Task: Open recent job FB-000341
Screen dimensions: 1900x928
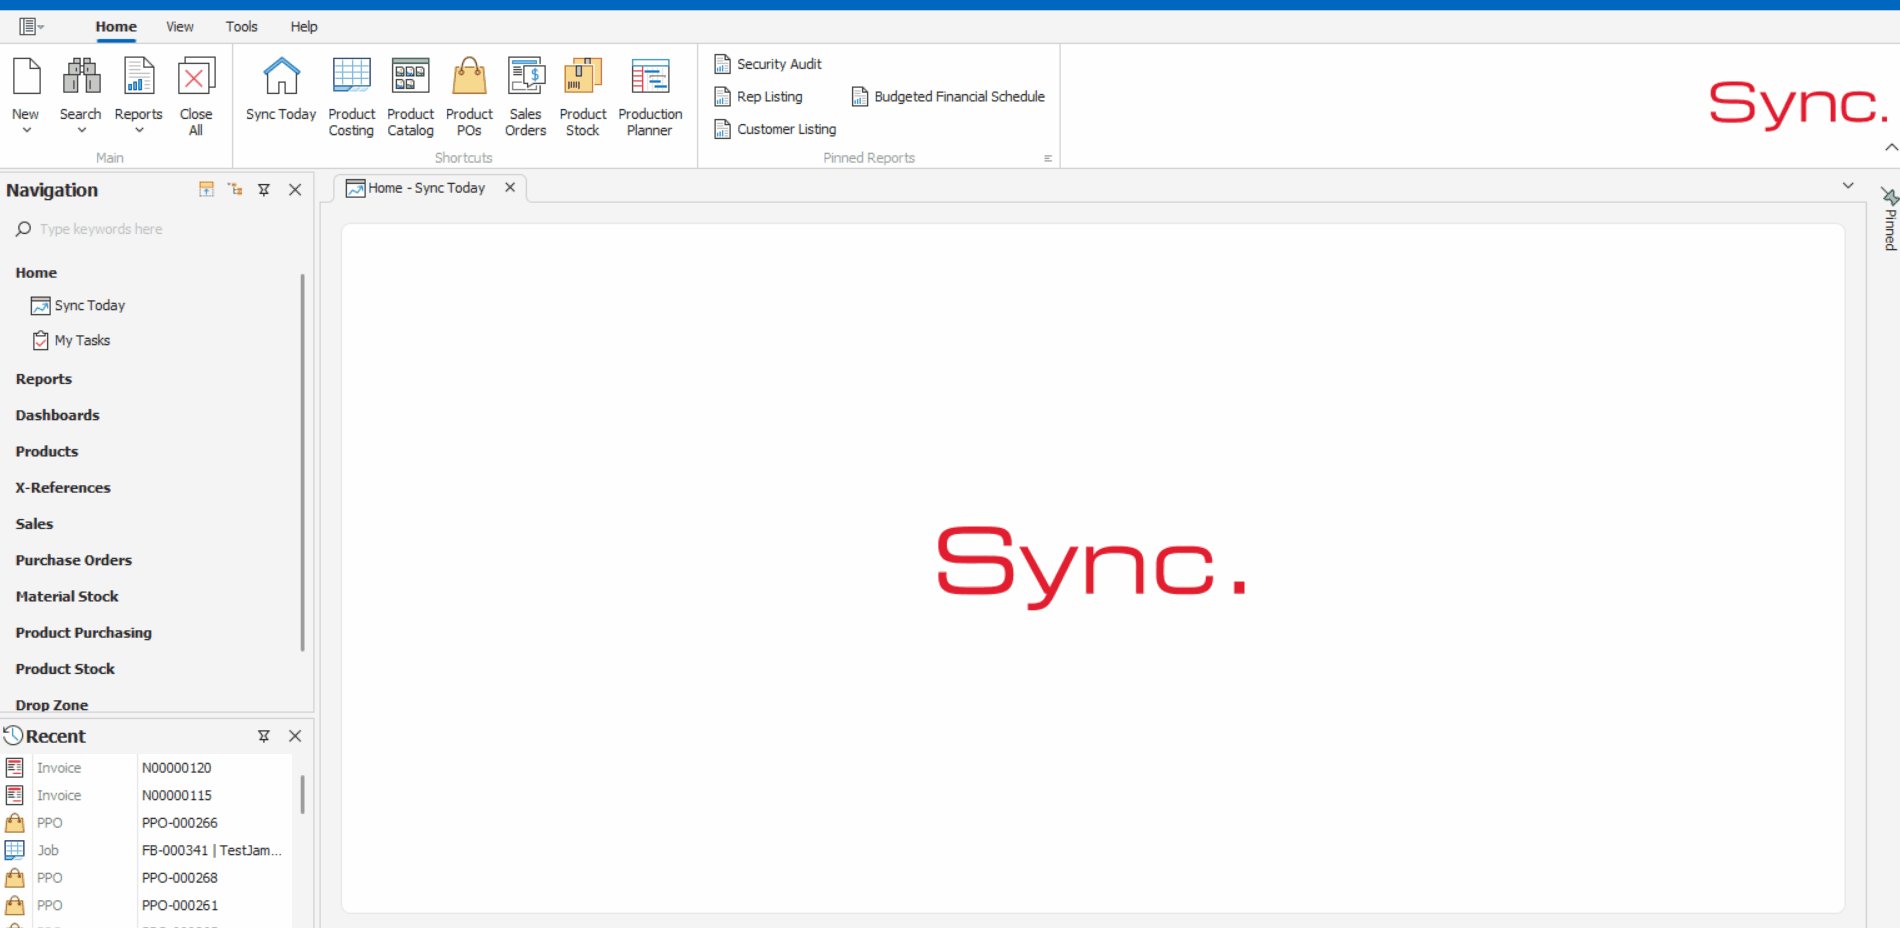Action: click(148, 851)
